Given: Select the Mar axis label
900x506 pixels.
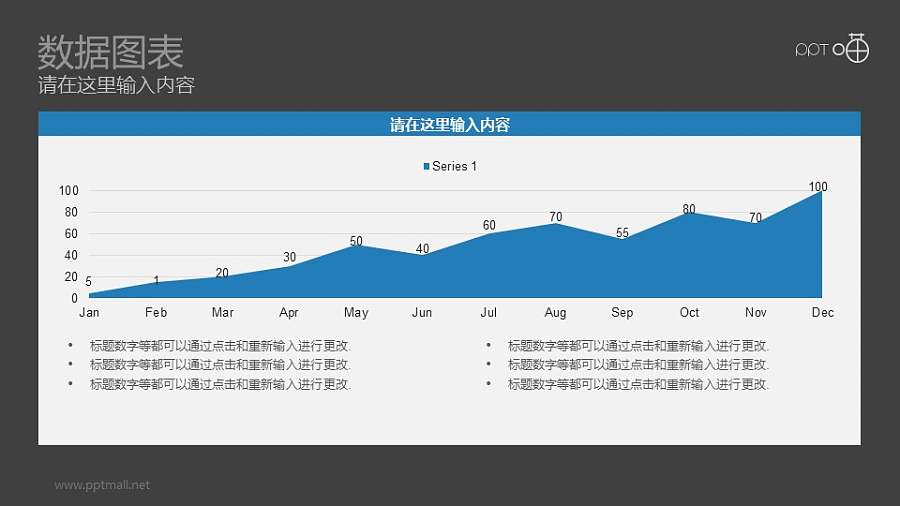Looking at the screenshot, I should [x=223, y=312].
